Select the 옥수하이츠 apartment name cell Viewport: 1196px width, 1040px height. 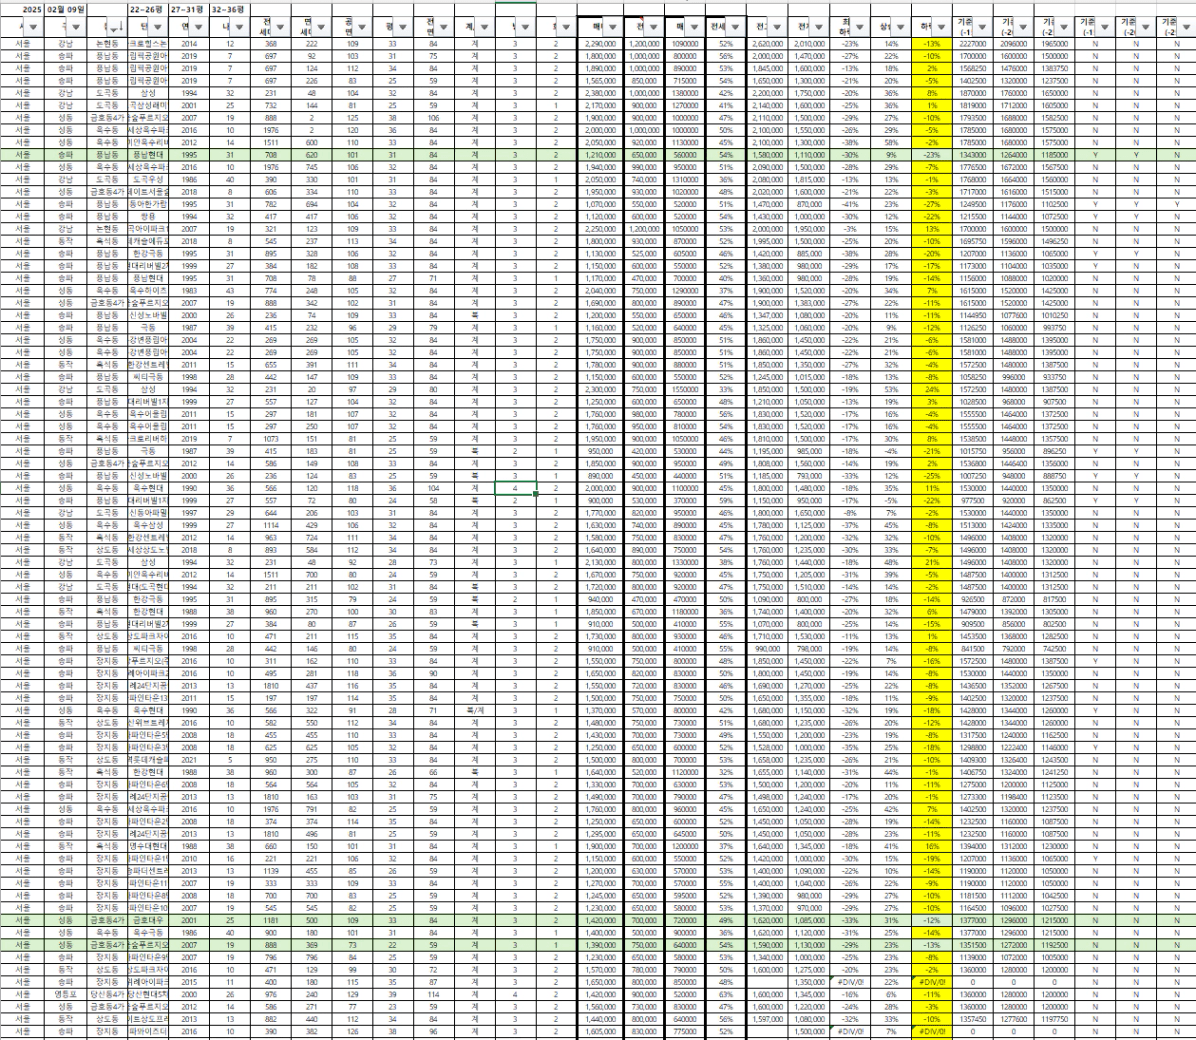[x=146, y=291]
